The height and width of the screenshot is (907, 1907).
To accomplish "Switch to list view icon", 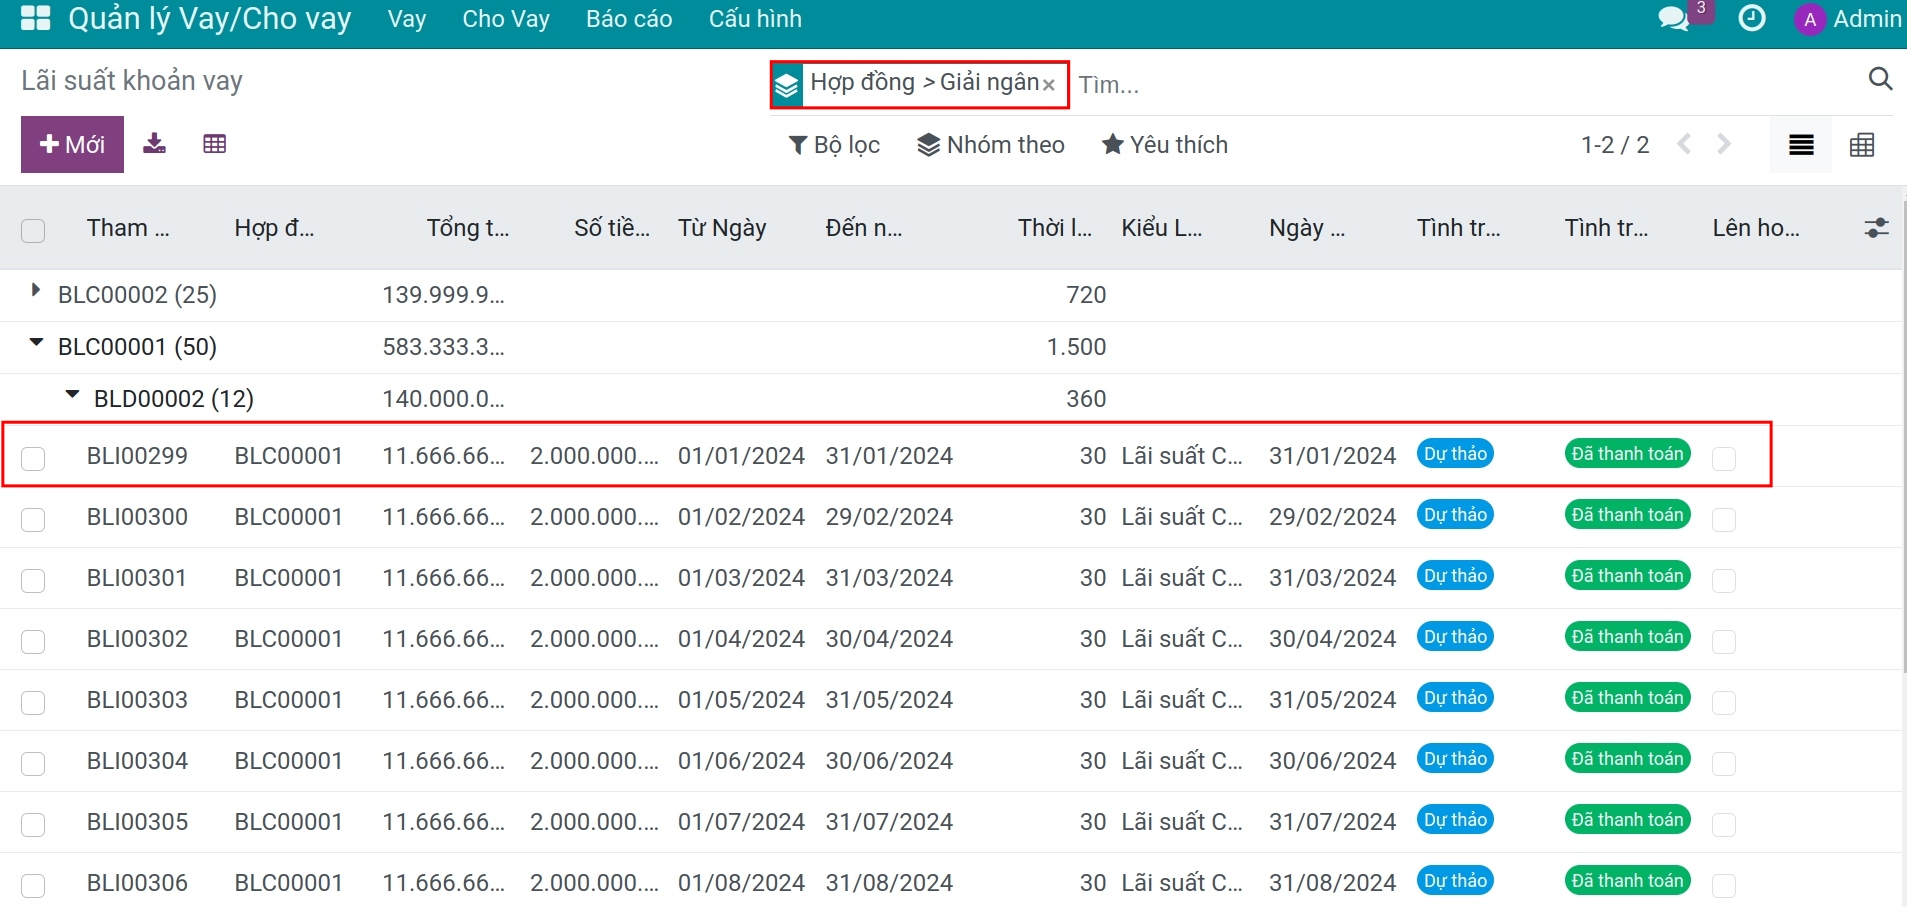I will pos(1801,145).
